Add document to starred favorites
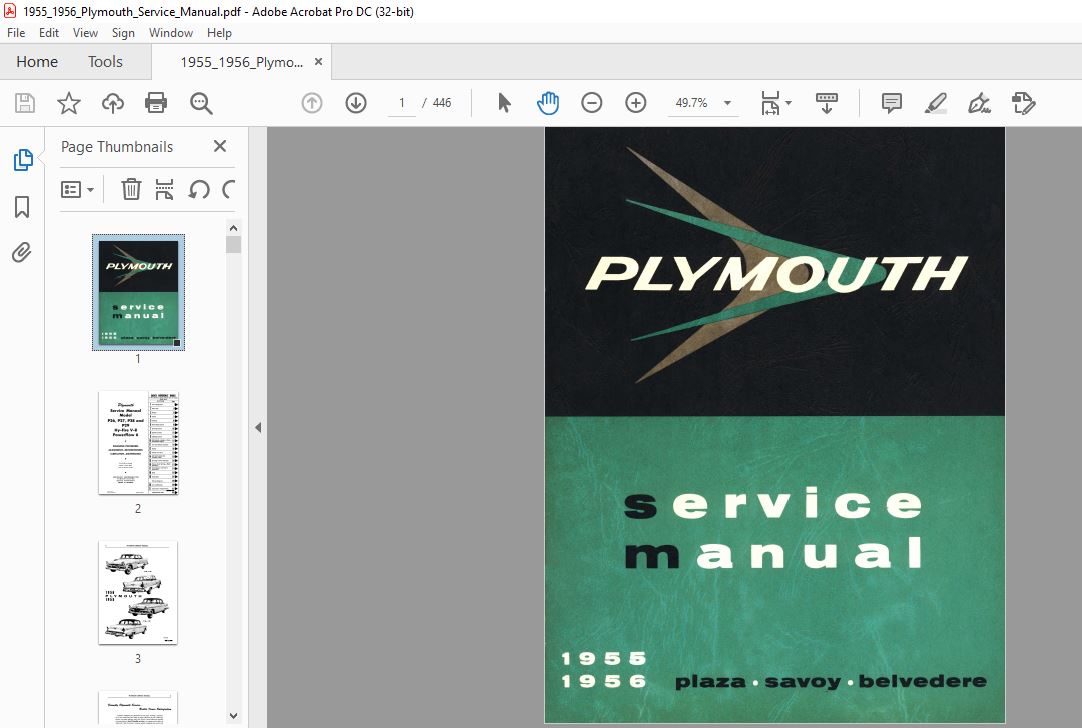This screenshot has height=728, width=1082. point(68,104)
